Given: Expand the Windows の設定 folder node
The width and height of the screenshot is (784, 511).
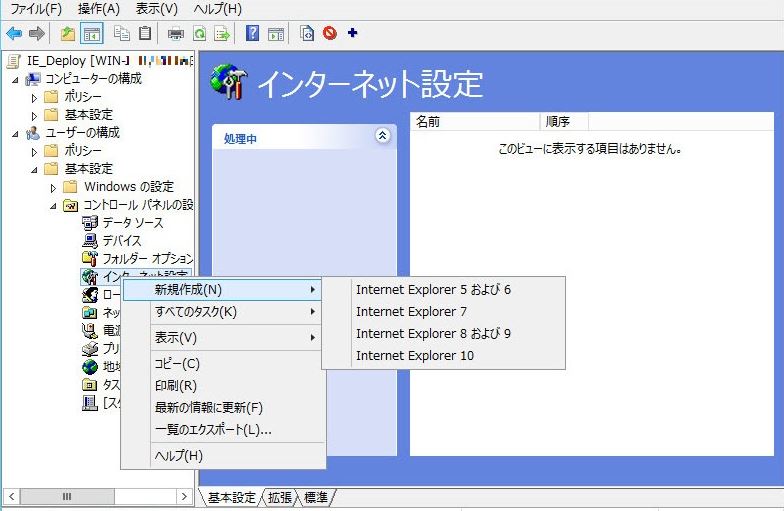Looking at the screenshot, I should tap(53, 187).
